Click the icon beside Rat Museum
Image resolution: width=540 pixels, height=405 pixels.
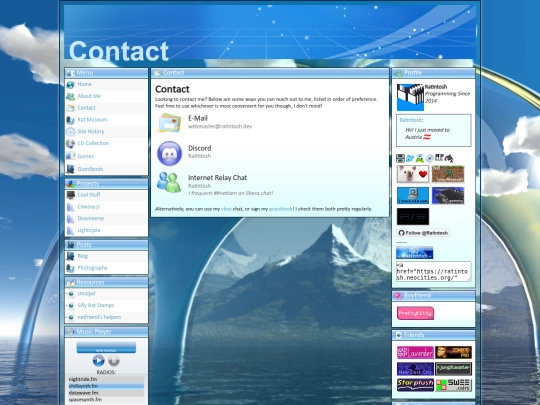coord(71,120)
